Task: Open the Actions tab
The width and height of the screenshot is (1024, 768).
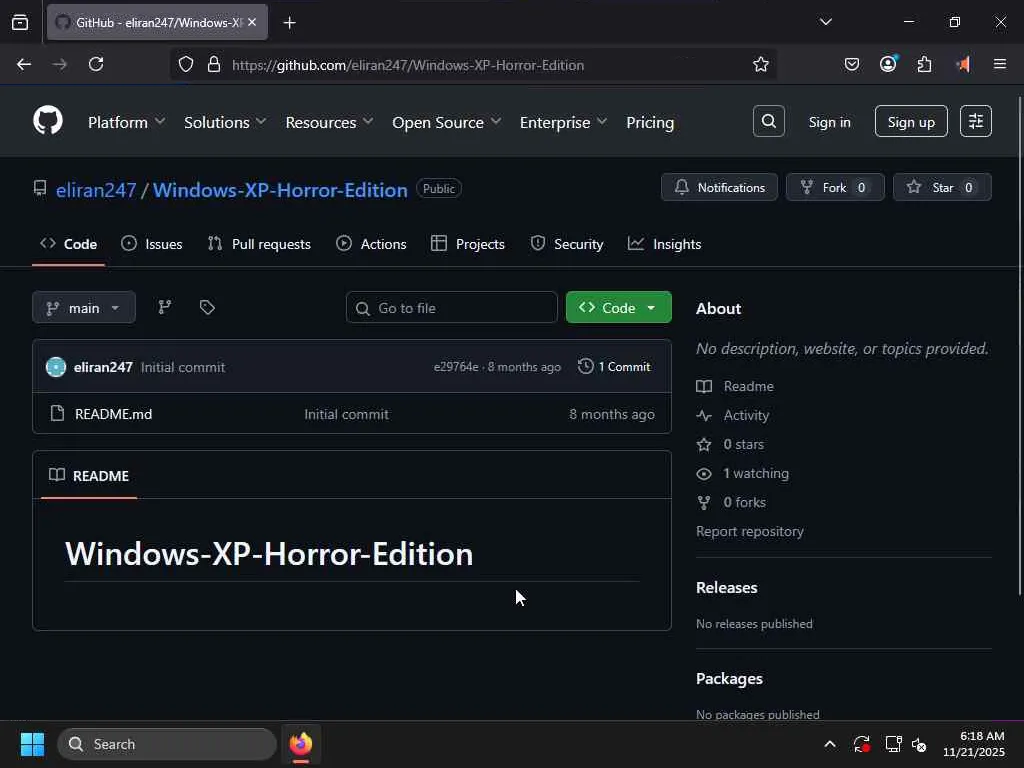Action: click(x=371, y=244)
